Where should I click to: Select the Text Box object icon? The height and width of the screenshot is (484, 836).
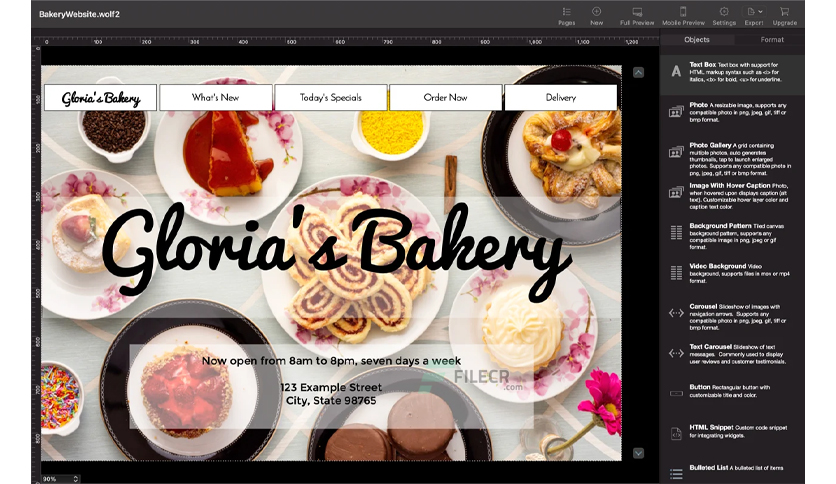[x=676, y=71]
